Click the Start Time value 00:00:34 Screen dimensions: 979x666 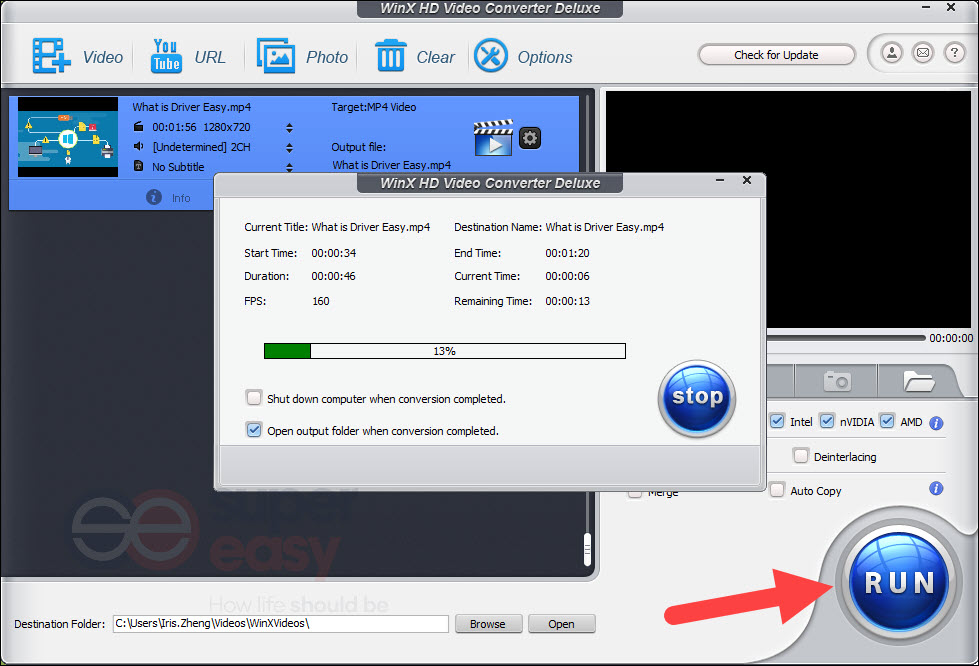coord(333,253)
